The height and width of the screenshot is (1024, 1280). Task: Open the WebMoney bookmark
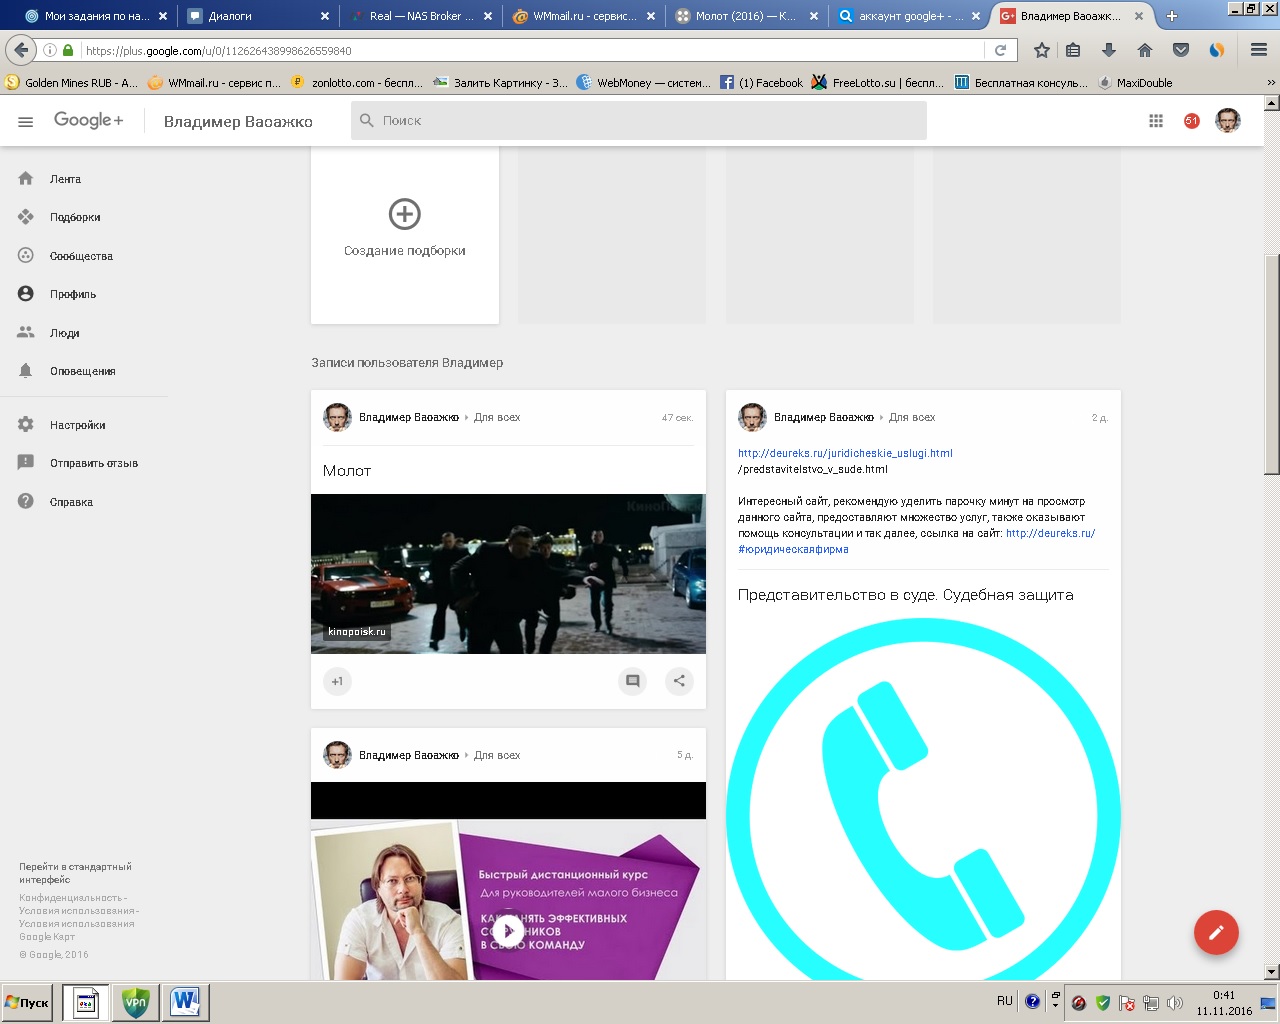click(645, 83)
